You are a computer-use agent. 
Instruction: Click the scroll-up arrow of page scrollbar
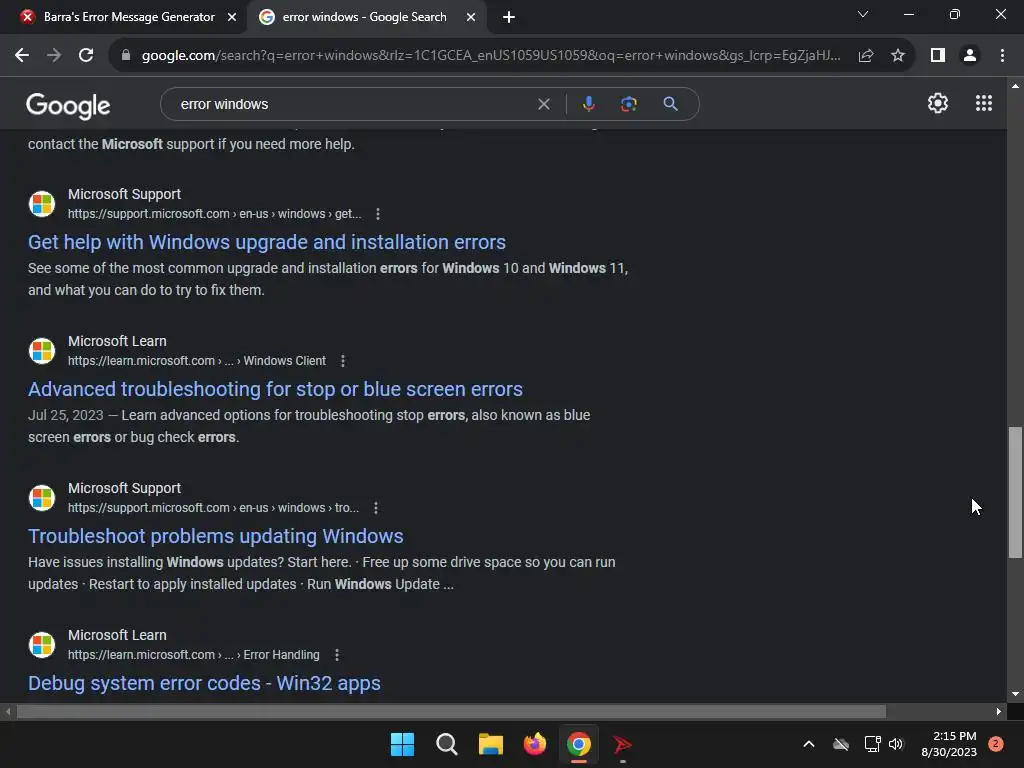pos(1015,86)
